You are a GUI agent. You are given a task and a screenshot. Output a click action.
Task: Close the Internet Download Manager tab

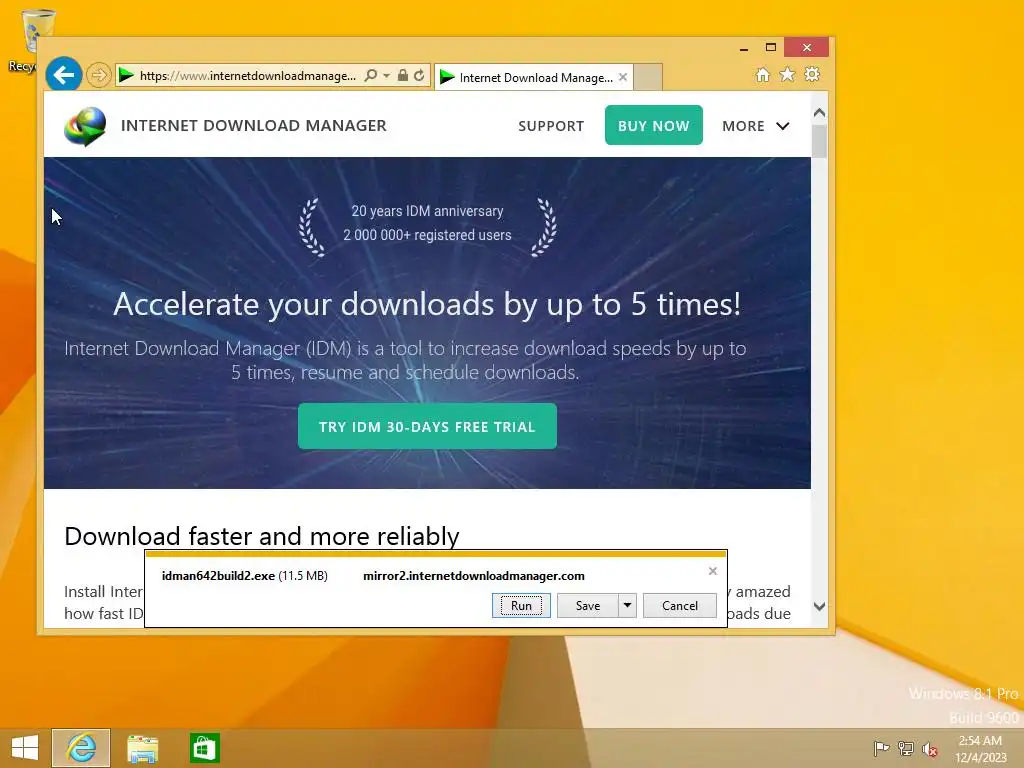pos(623,77)
